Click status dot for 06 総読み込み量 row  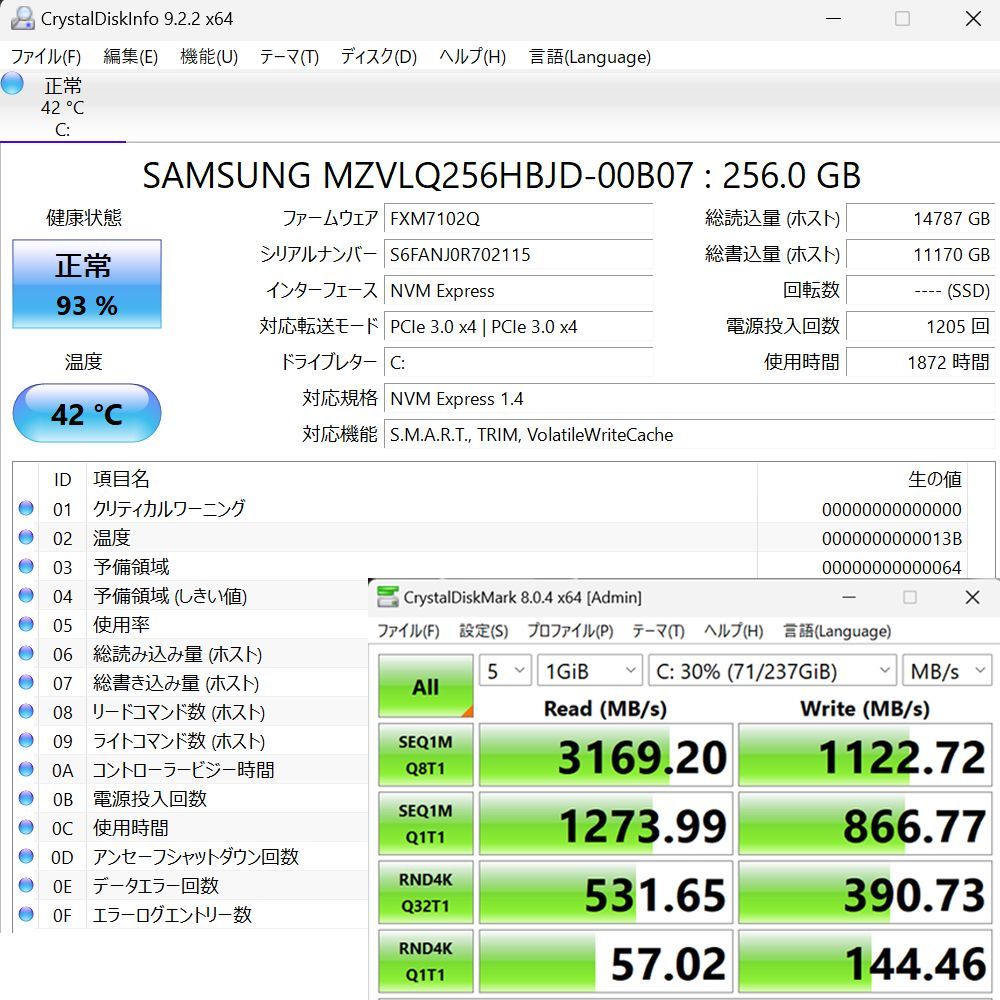click(26, 654)
